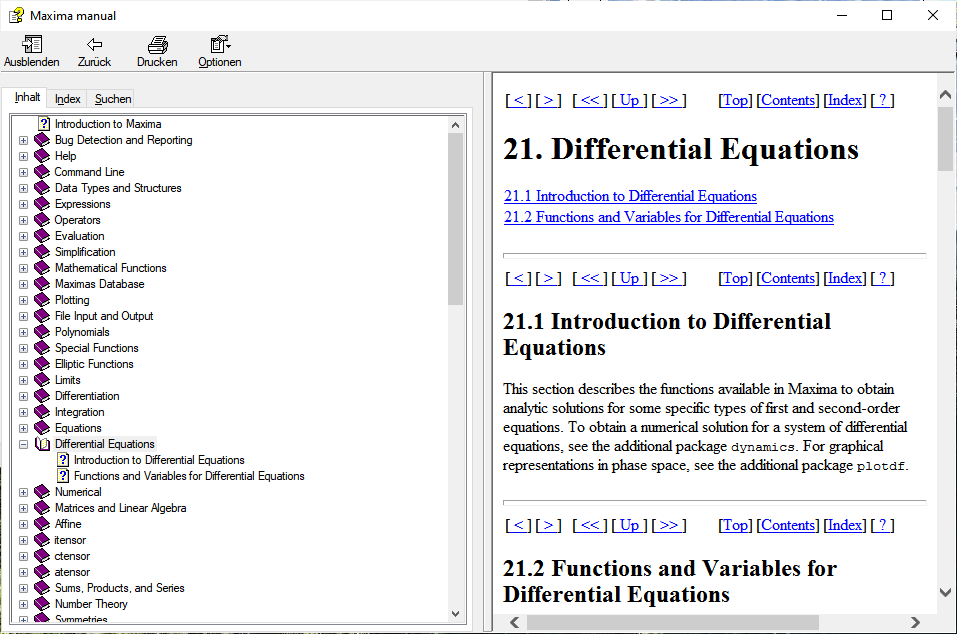
Task: Click the Introduction to Maxima page icon
Action: 44,124
